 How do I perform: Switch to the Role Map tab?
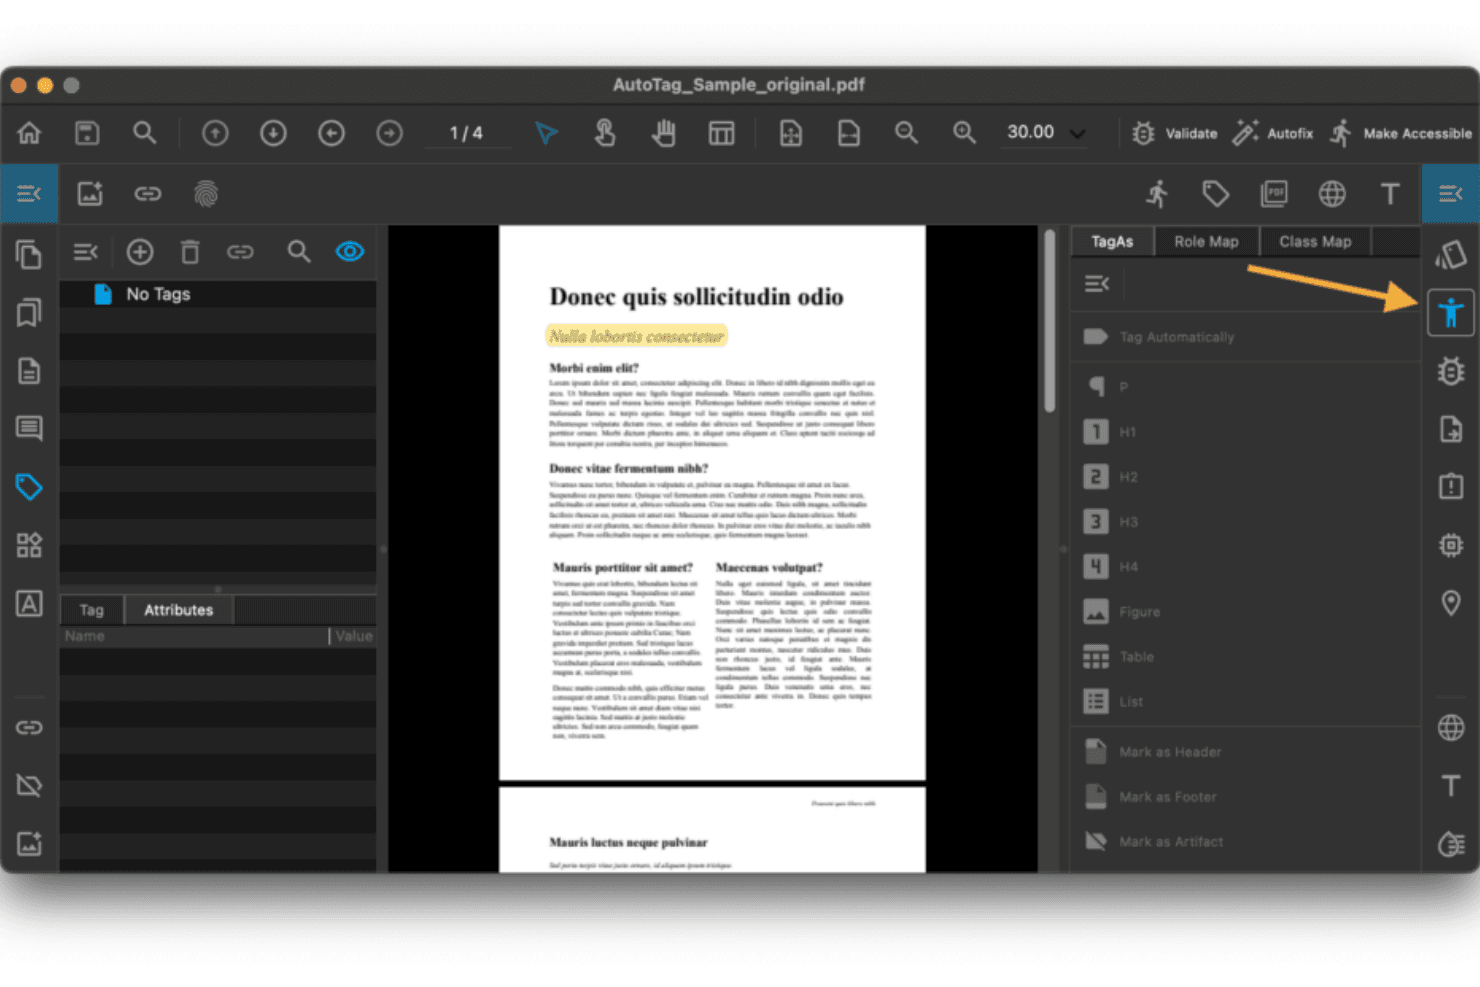1206,242
